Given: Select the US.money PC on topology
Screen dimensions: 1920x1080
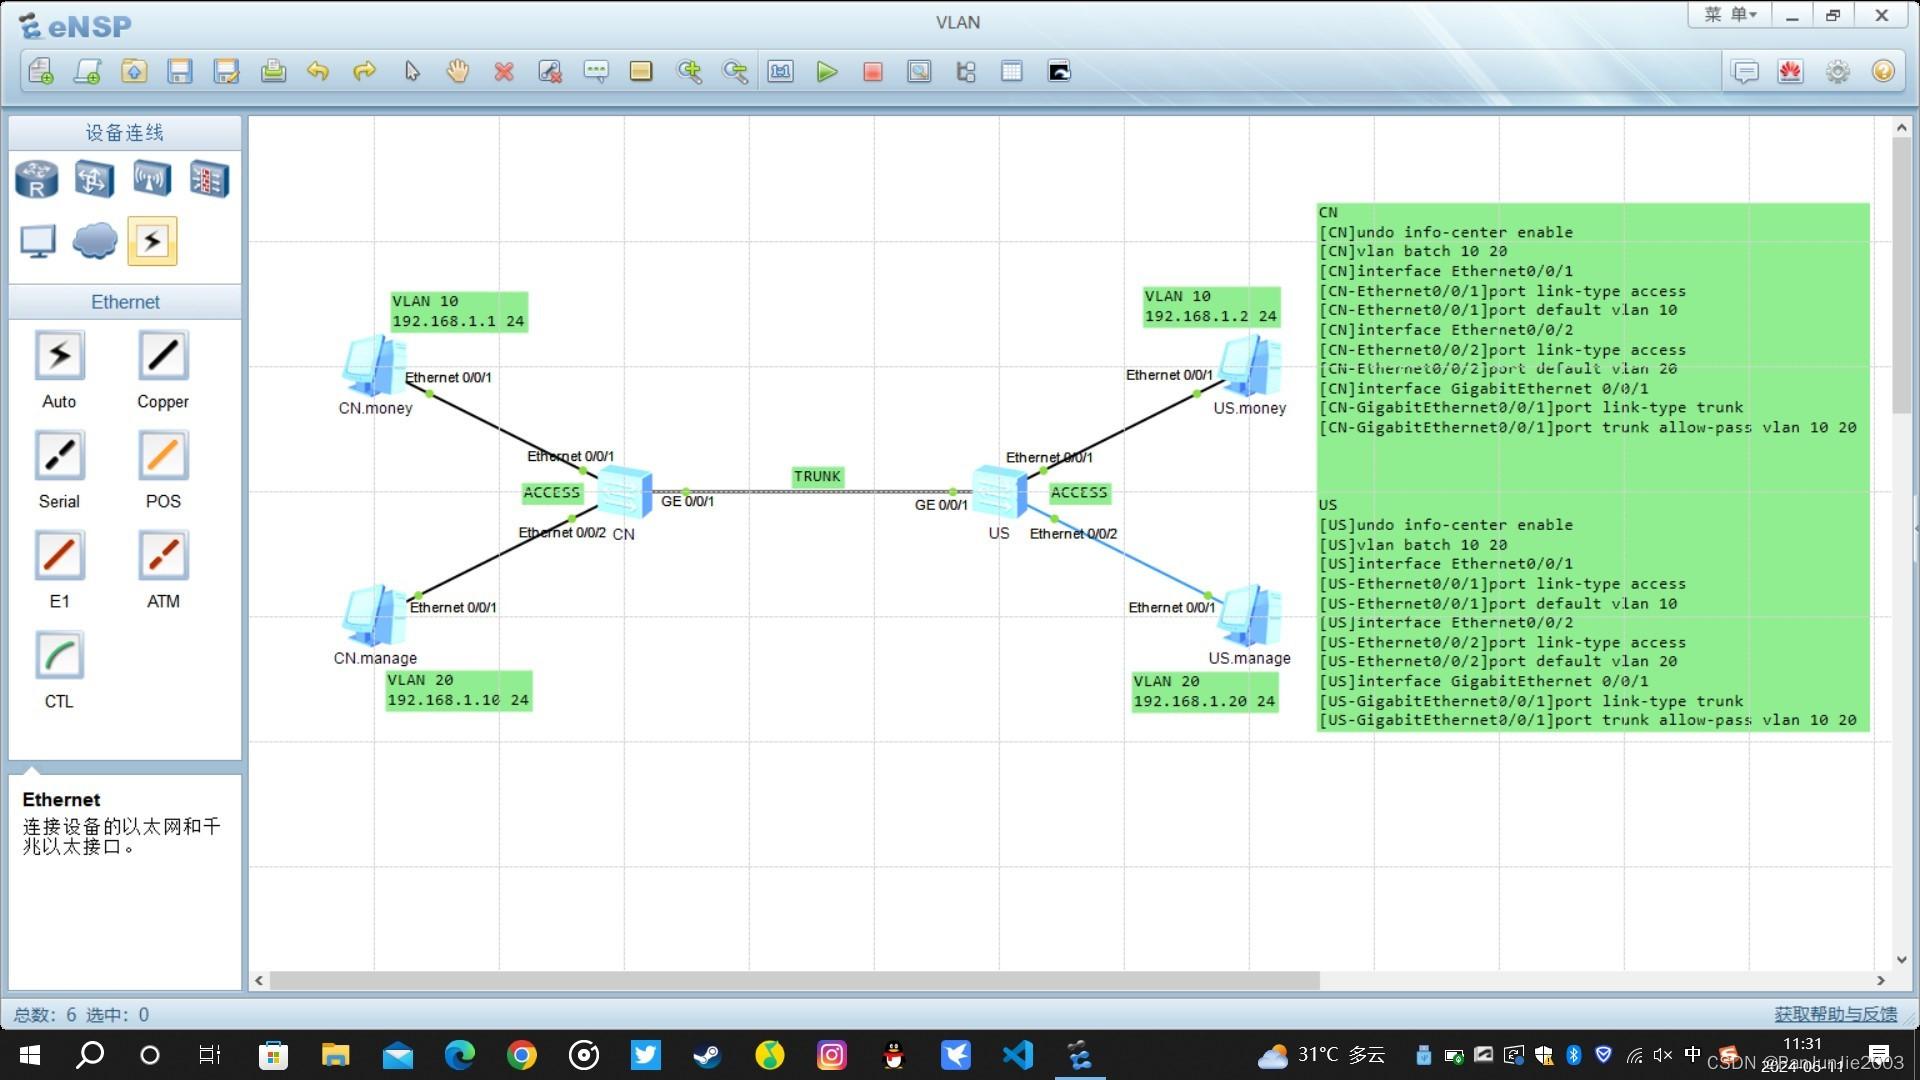Looking at the screenshot, I should pos(1249,367).
